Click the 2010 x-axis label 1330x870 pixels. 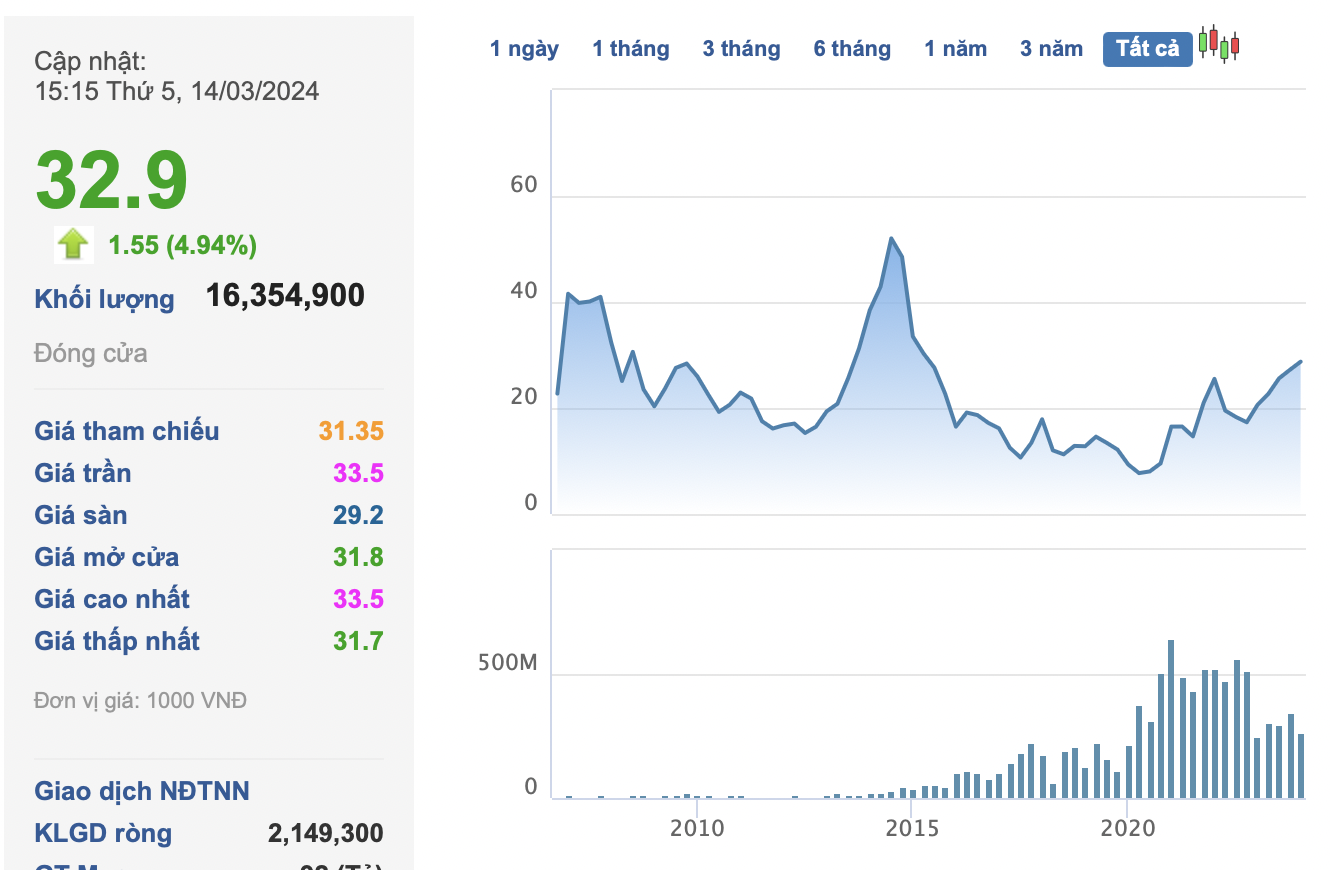(x=697, y=828)
